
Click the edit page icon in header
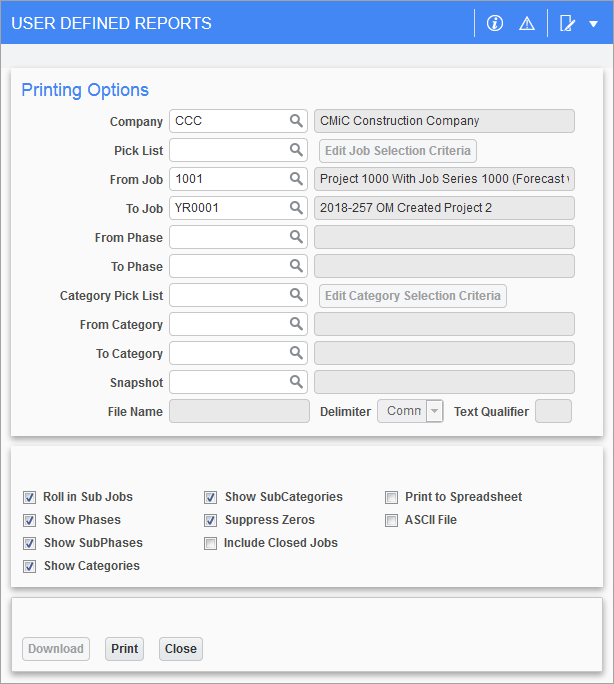[568, 23]
